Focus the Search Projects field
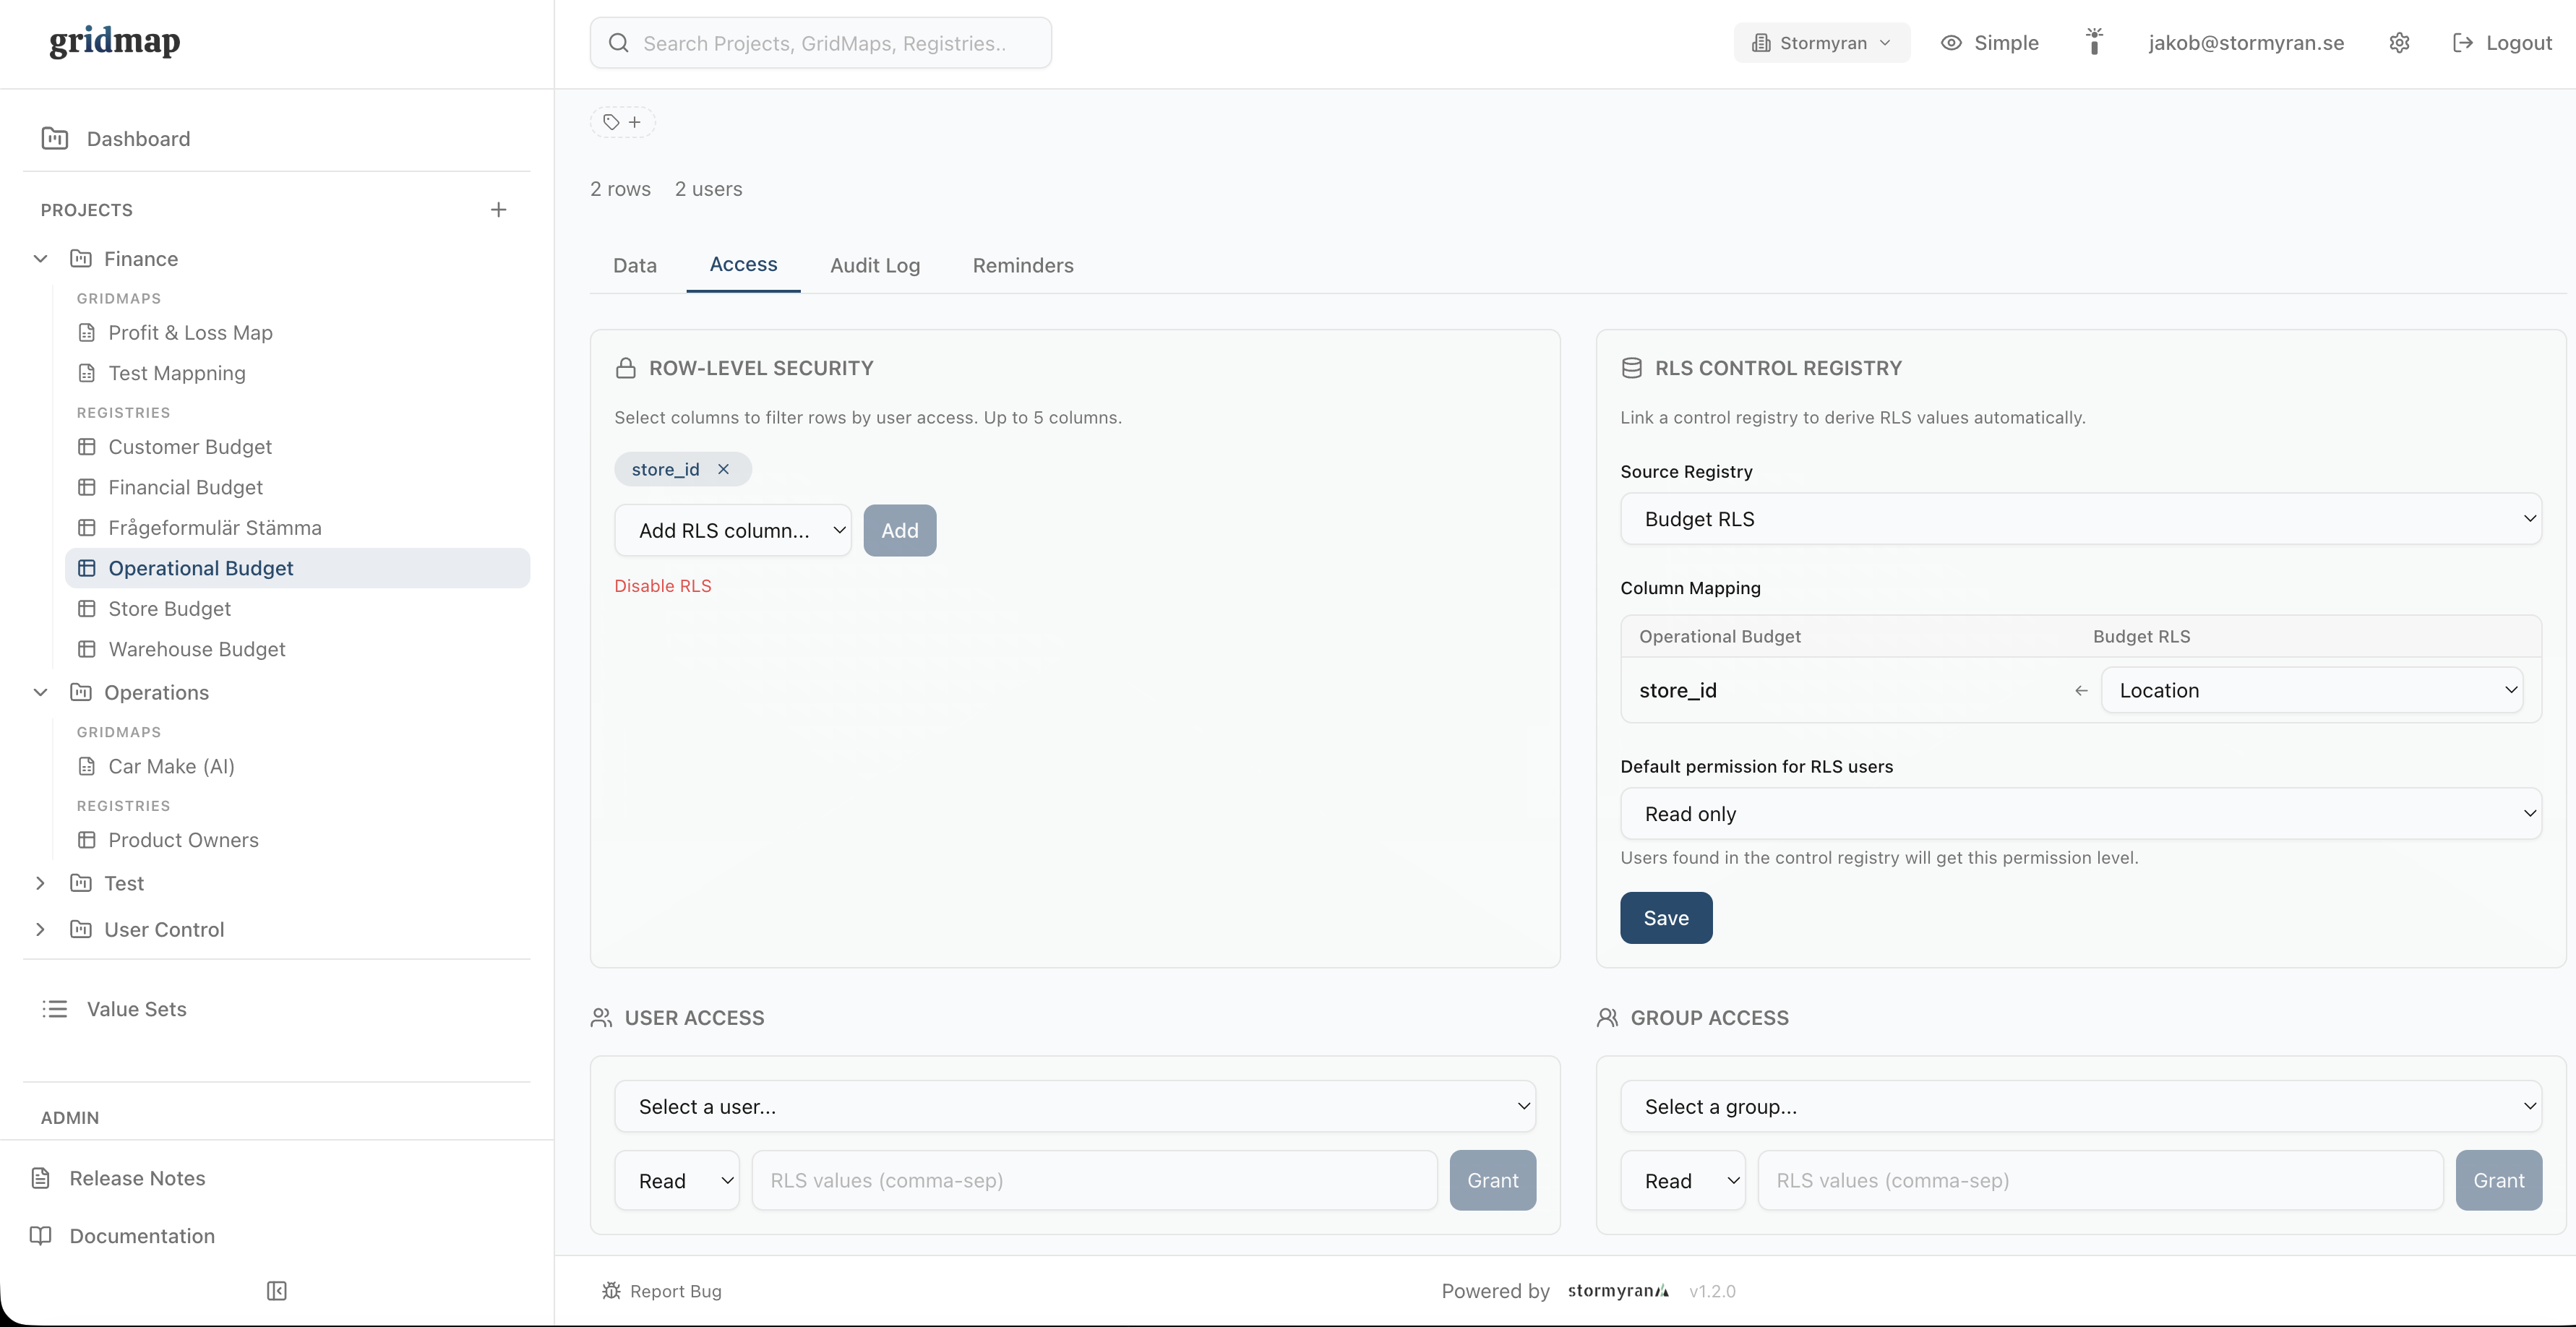The width and height of the screenshot is (2576, 1327). click(821, 43)
